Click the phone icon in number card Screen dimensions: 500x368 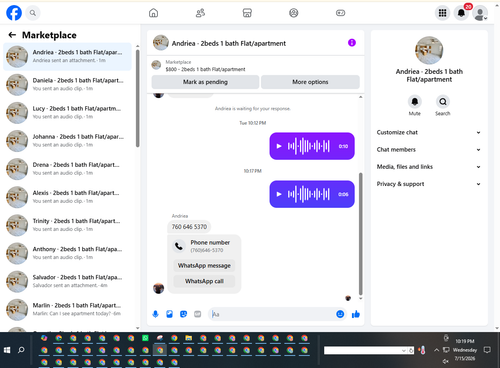pyautogui.click(x=179, y=246)
